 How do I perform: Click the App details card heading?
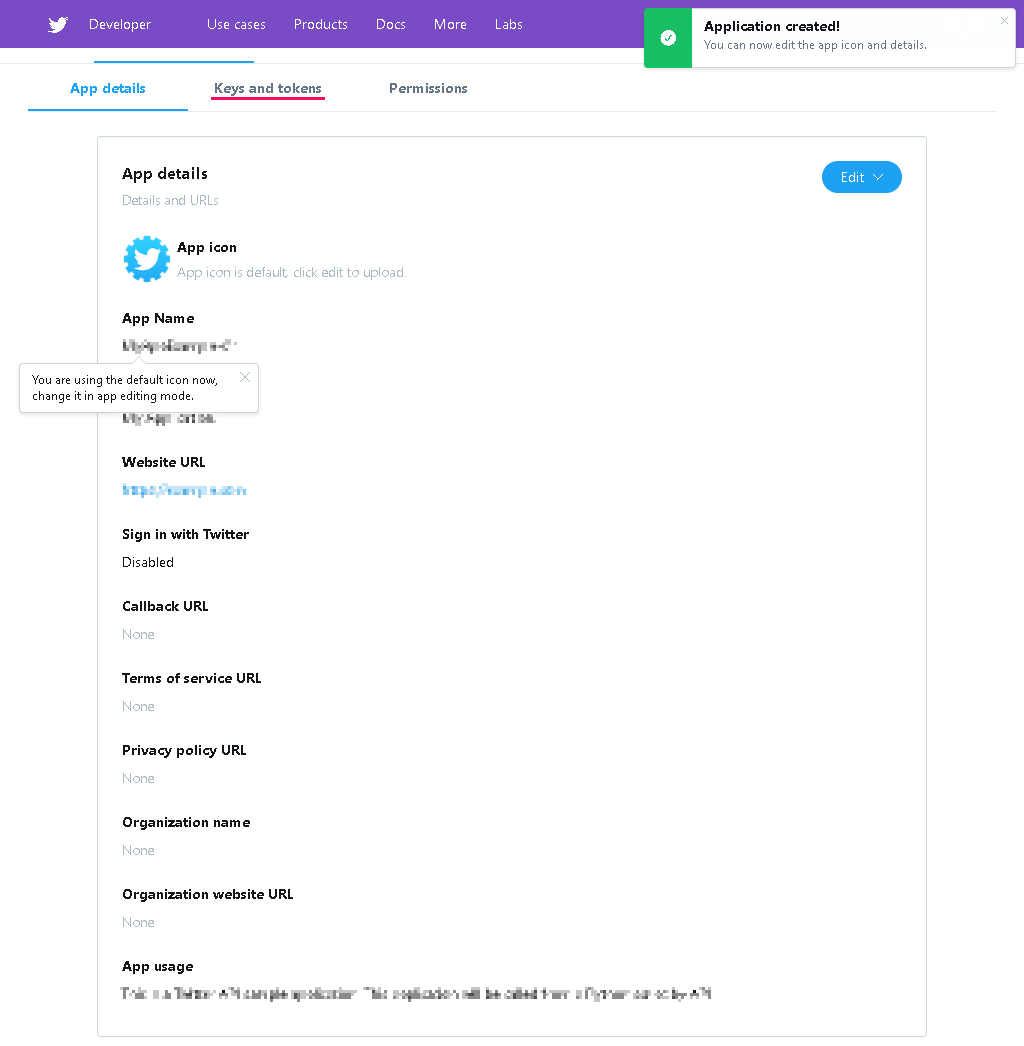tap(165, 174)
